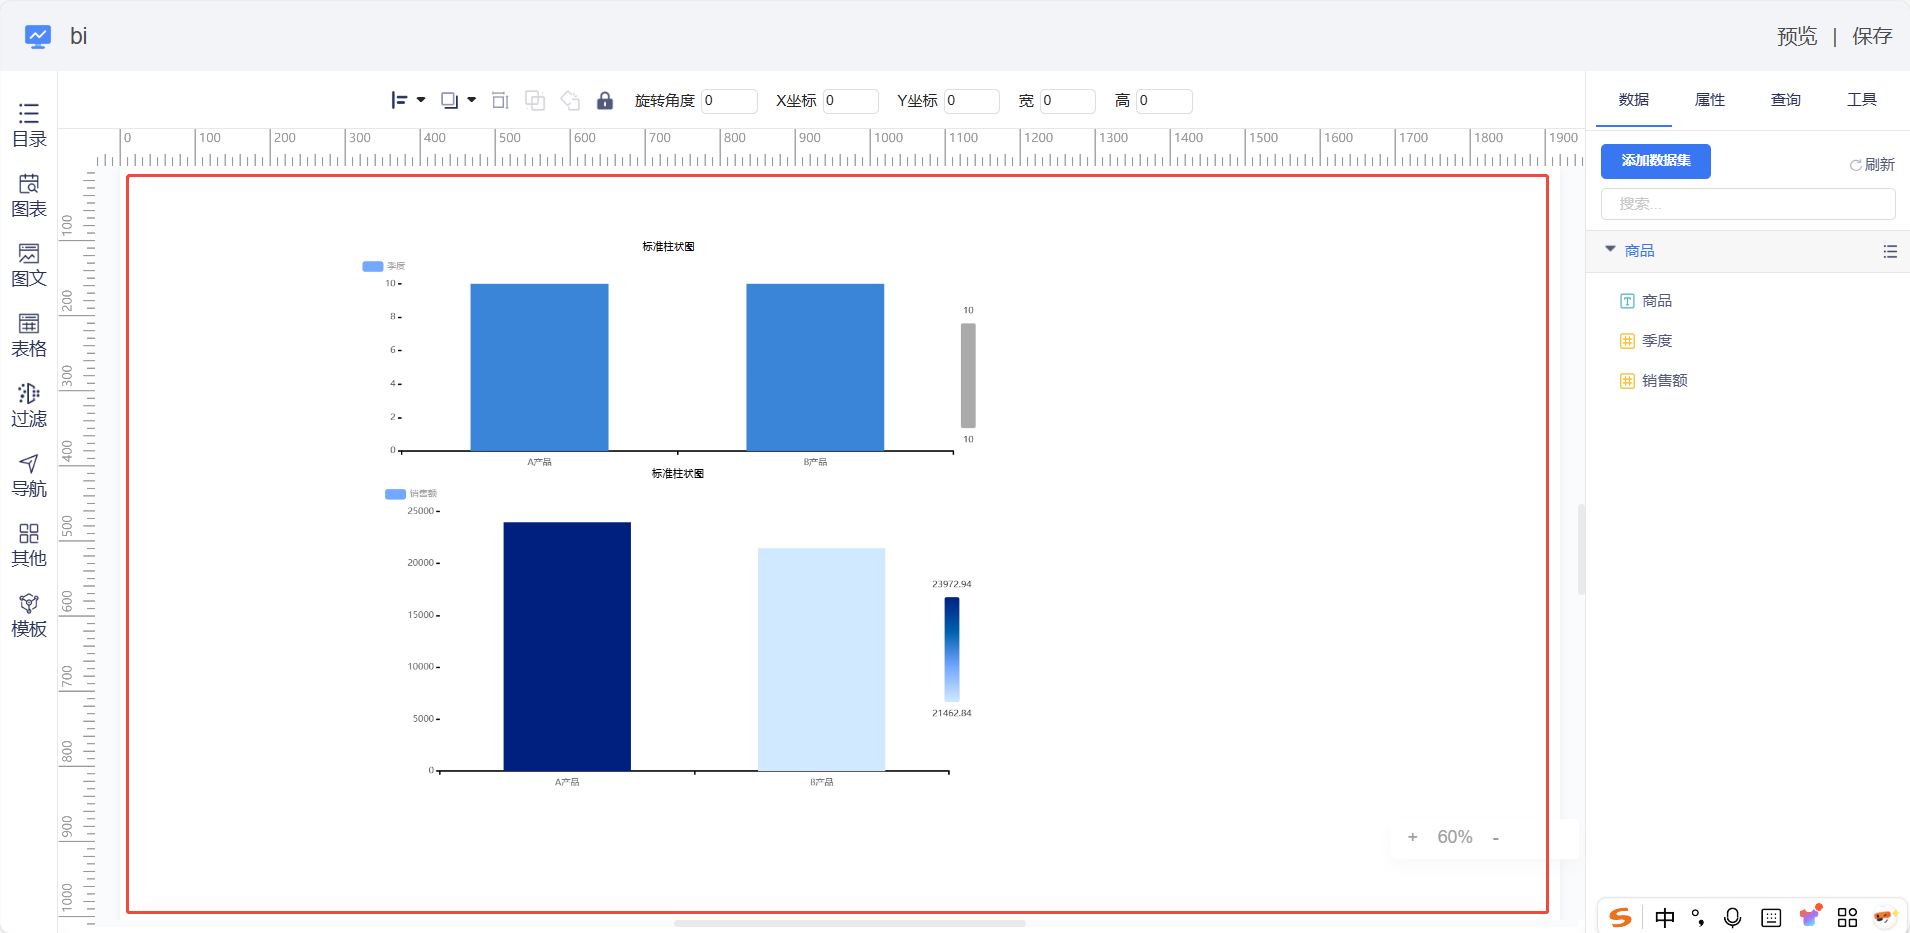The image size is (1910, 933).
Task: Open the 过滤 filter components
Action: click(29, 405)
